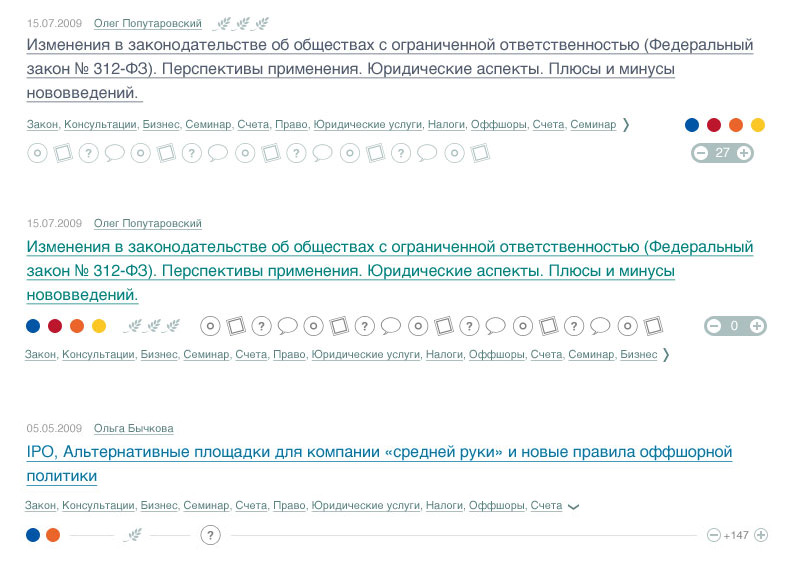The height and width of the screenshot is (572, 800).
Task: Click the plus icon beside rating 27
Action: (x=744, y=153)
